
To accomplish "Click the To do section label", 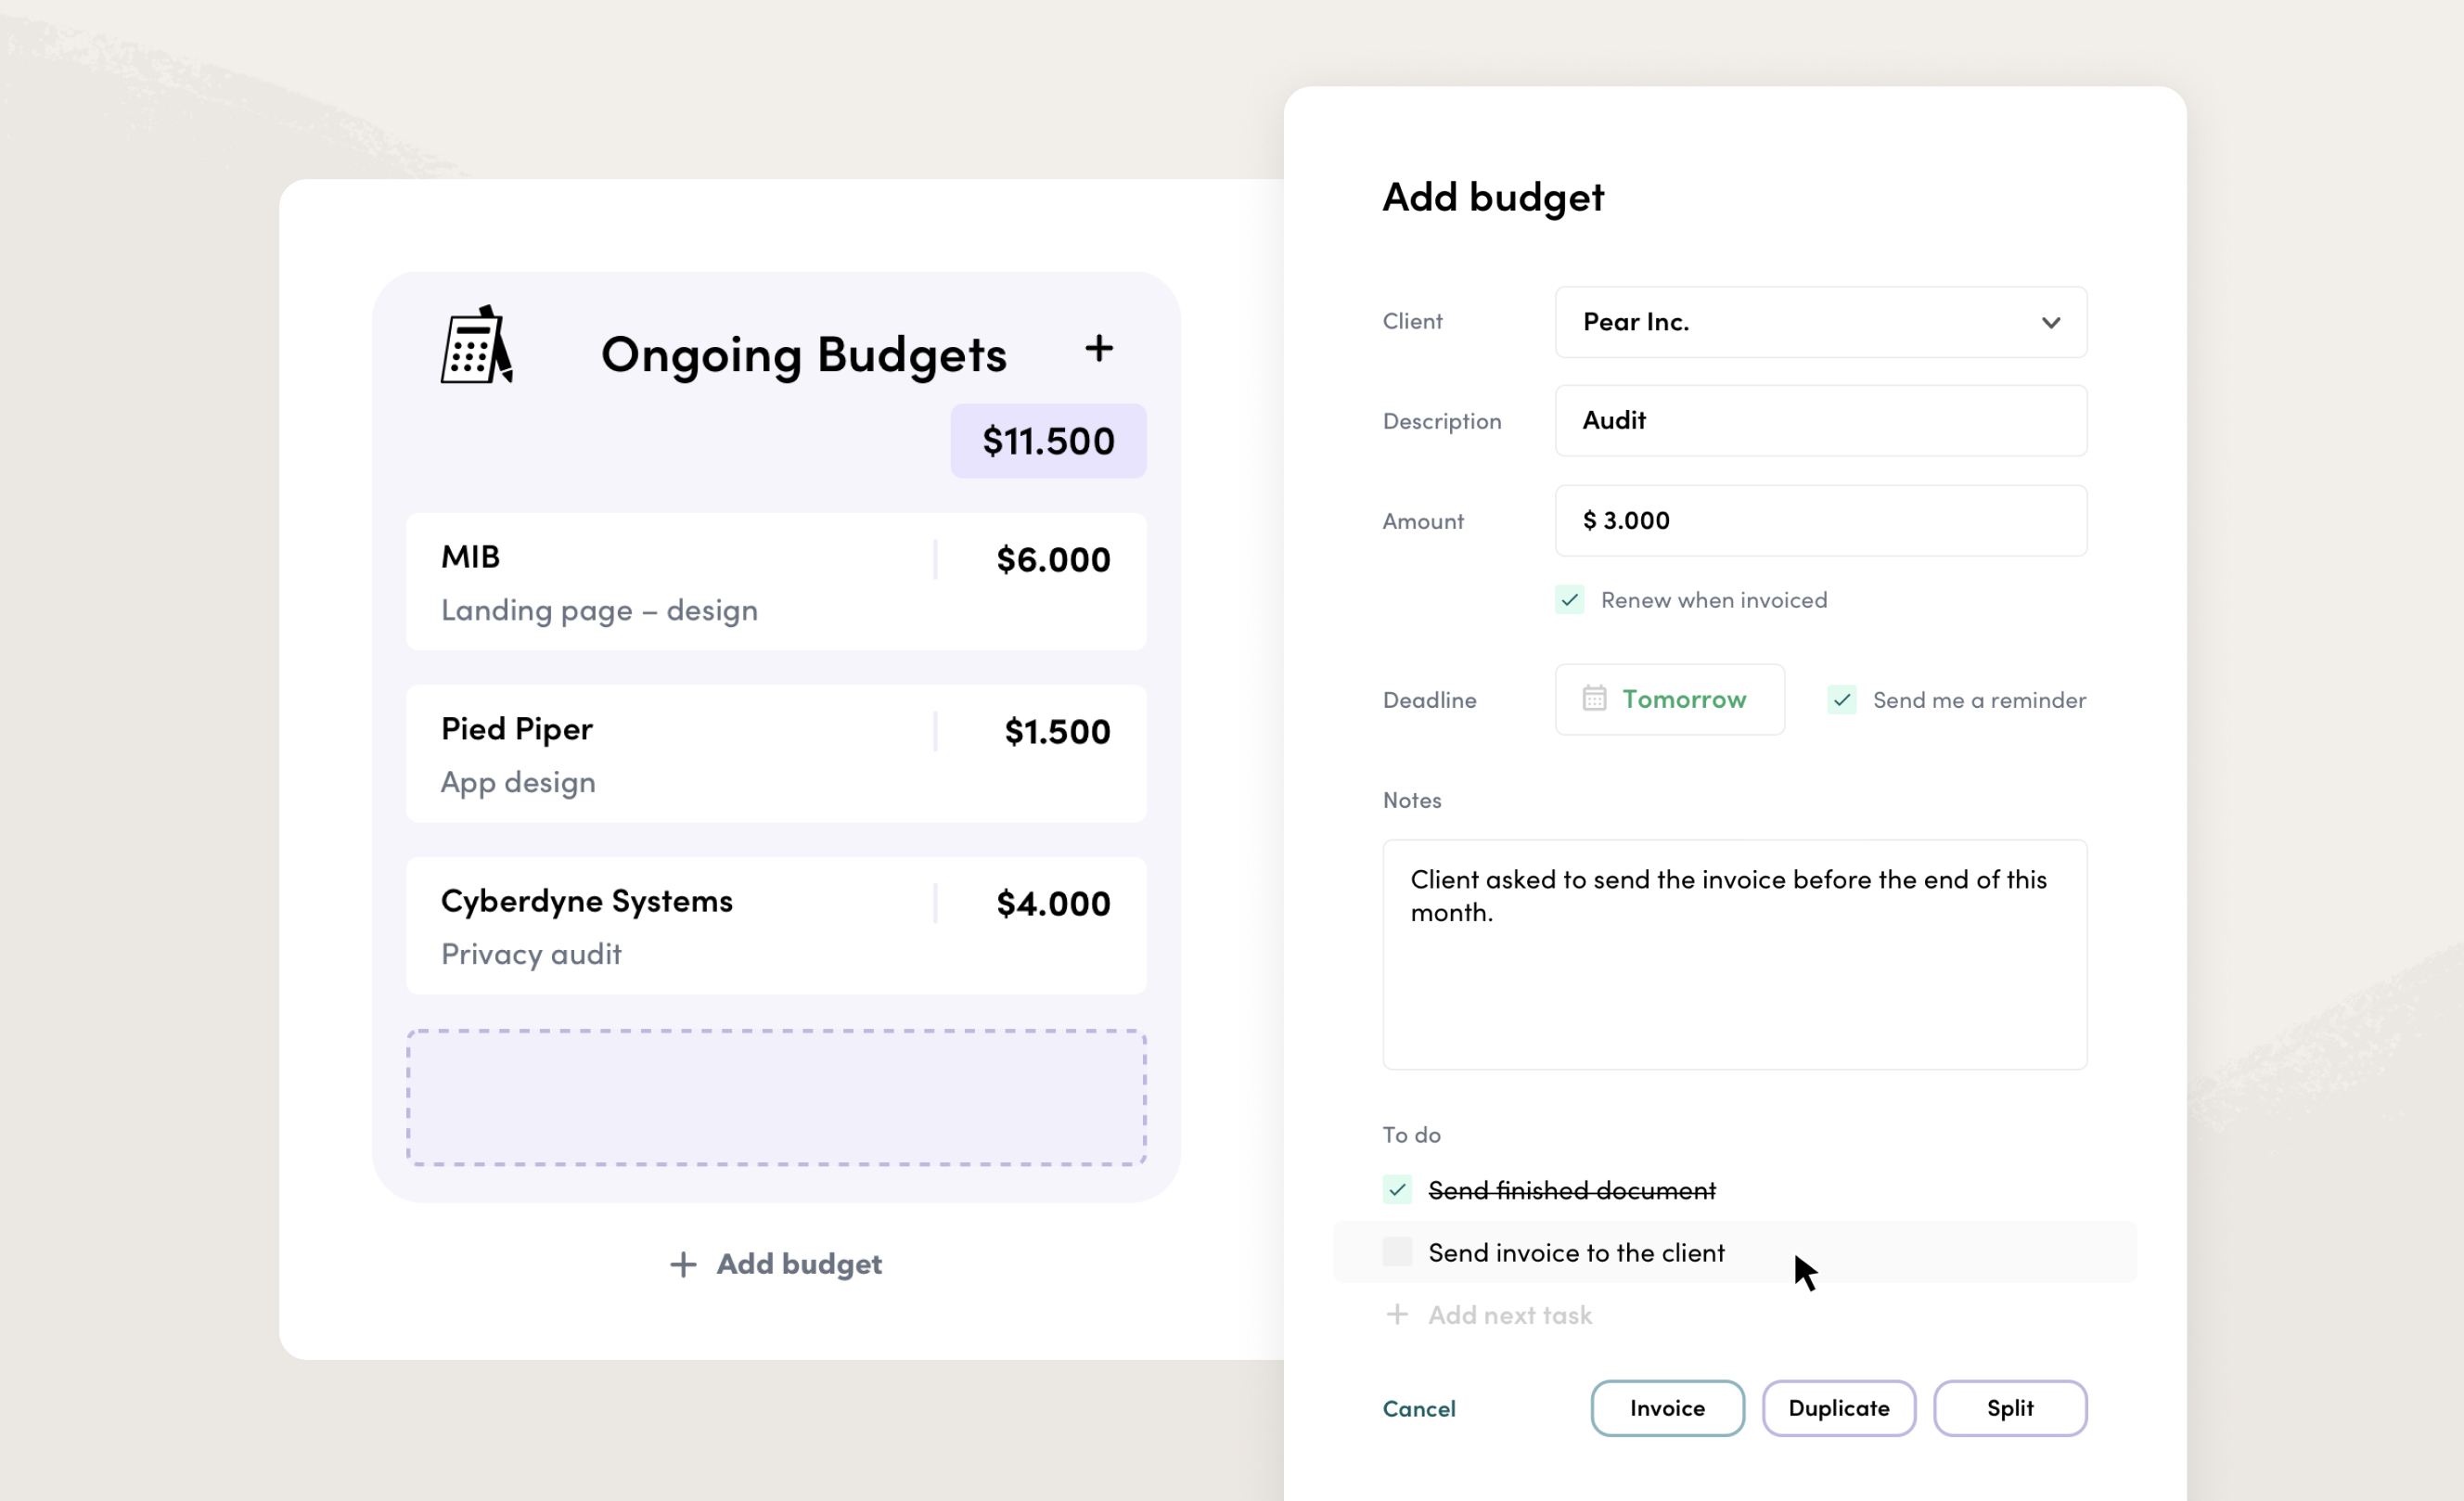I will (x=1411, y=1135).
